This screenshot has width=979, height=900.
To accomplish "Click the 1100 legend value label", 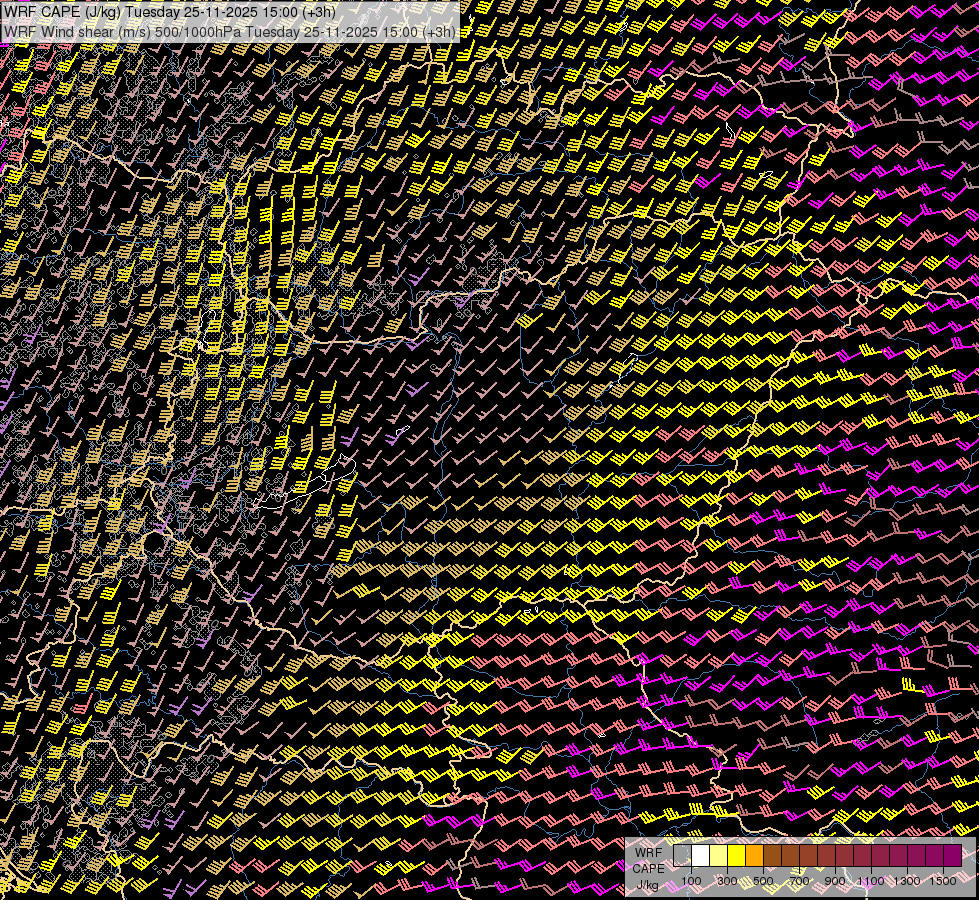I will click(x=870, y=881).
